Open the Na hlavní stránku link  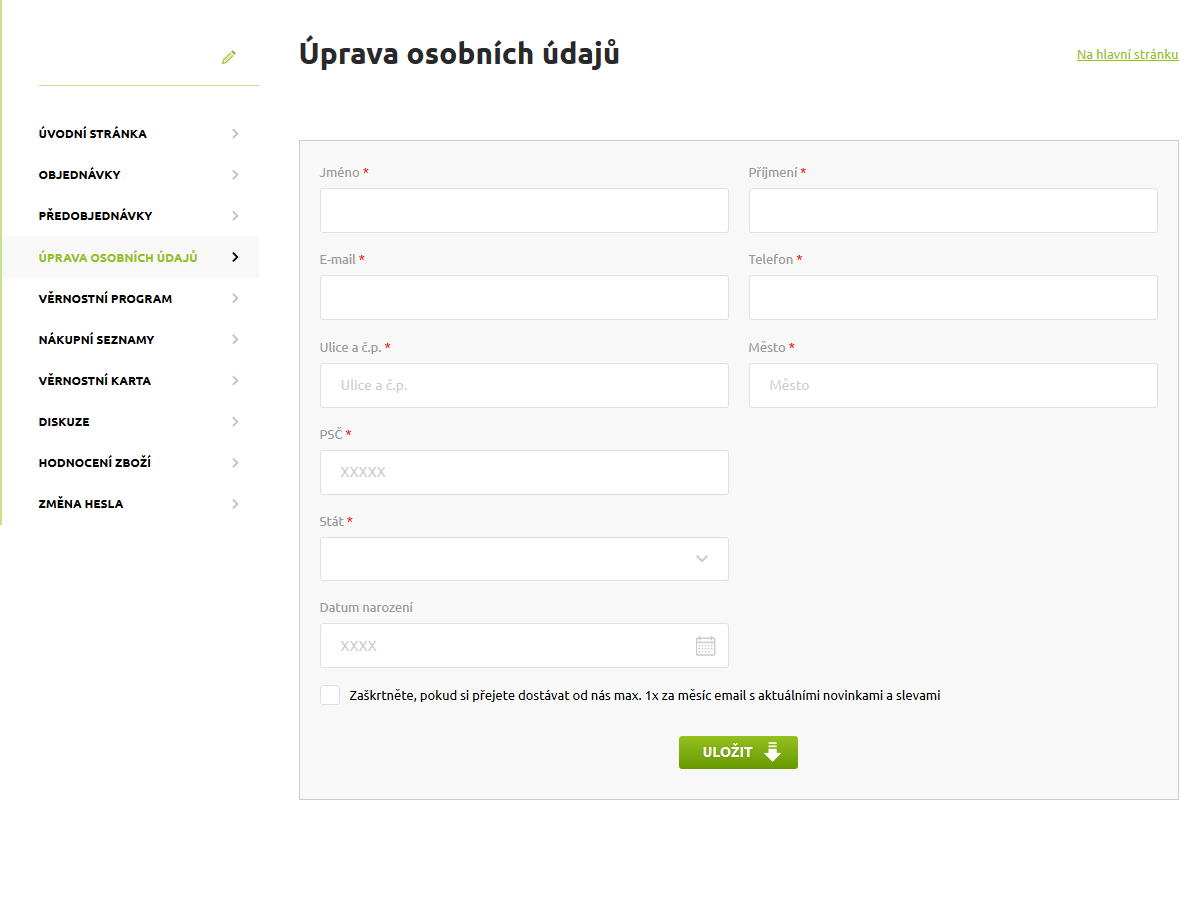1127,55
